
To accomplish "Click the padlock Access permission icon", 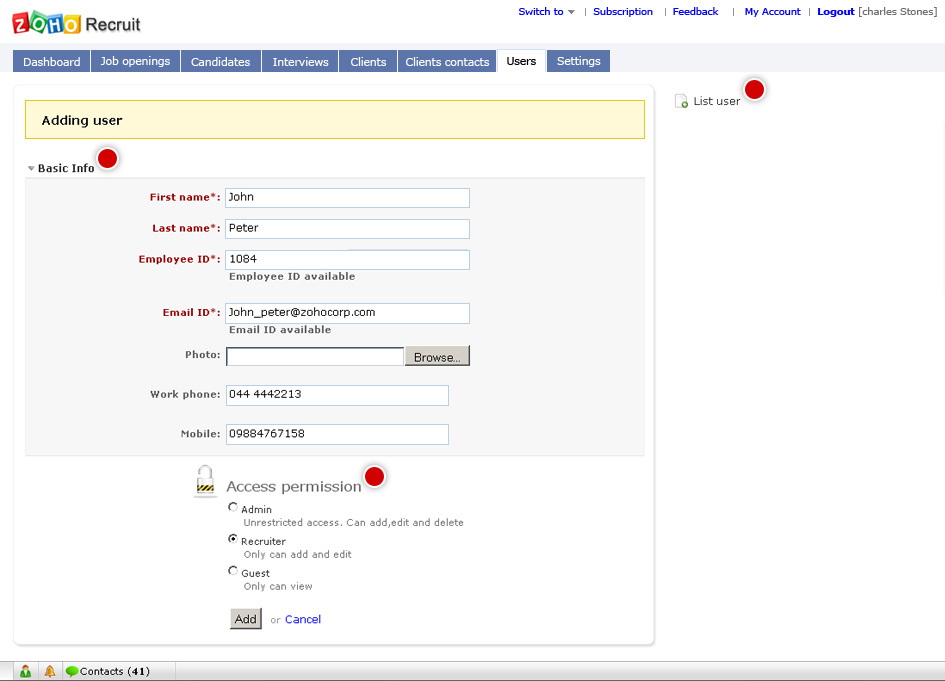I will [206, 481].
